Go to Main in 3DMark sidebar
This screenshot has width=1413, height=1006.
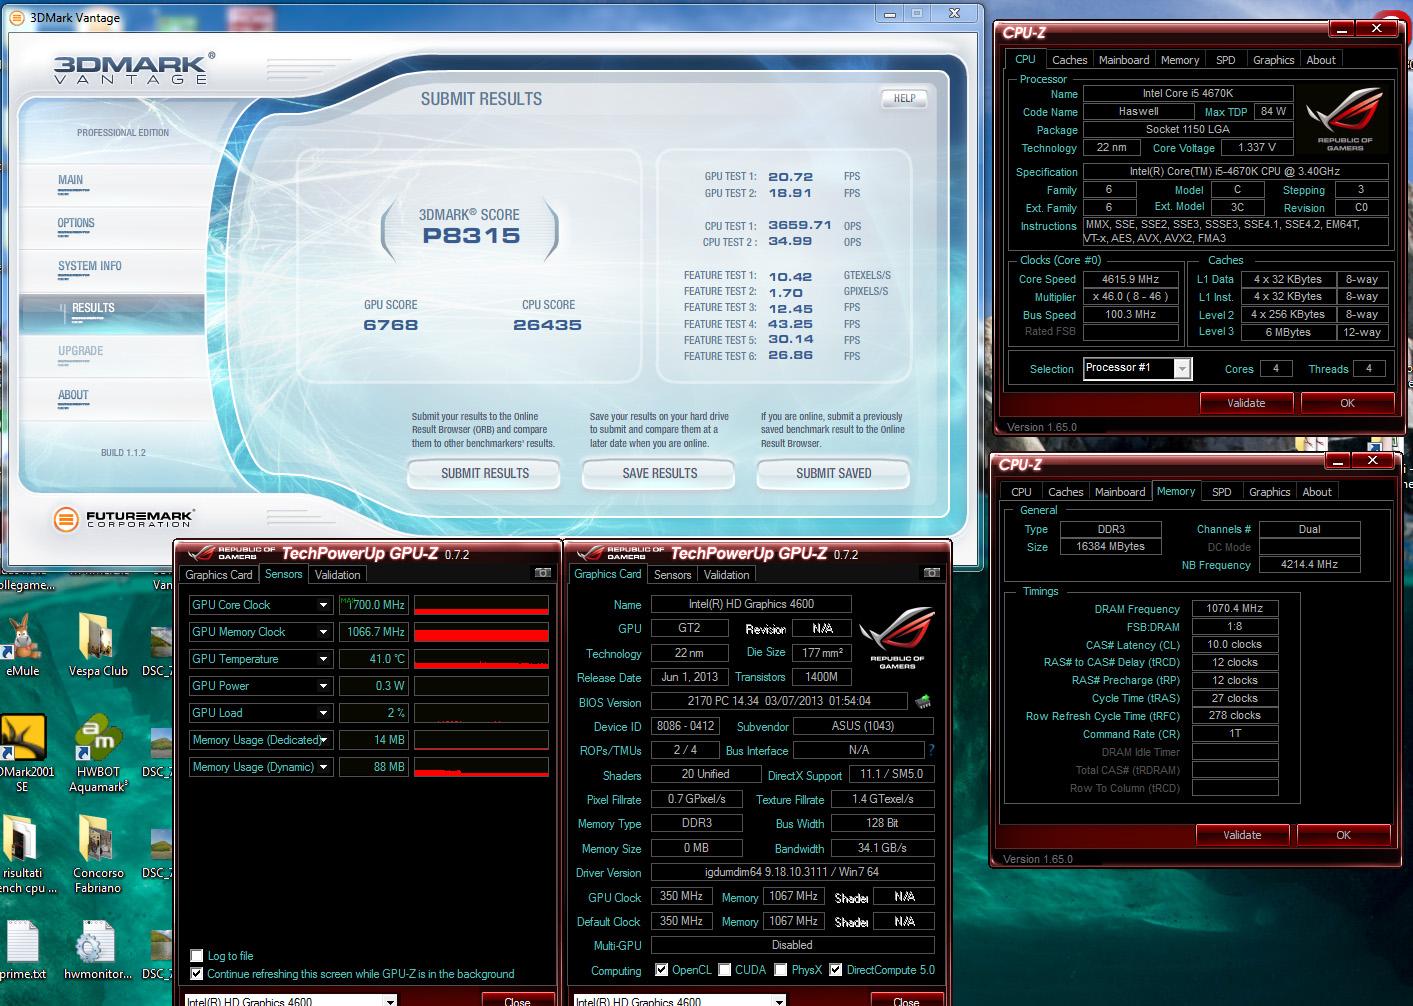click(70, 180)
